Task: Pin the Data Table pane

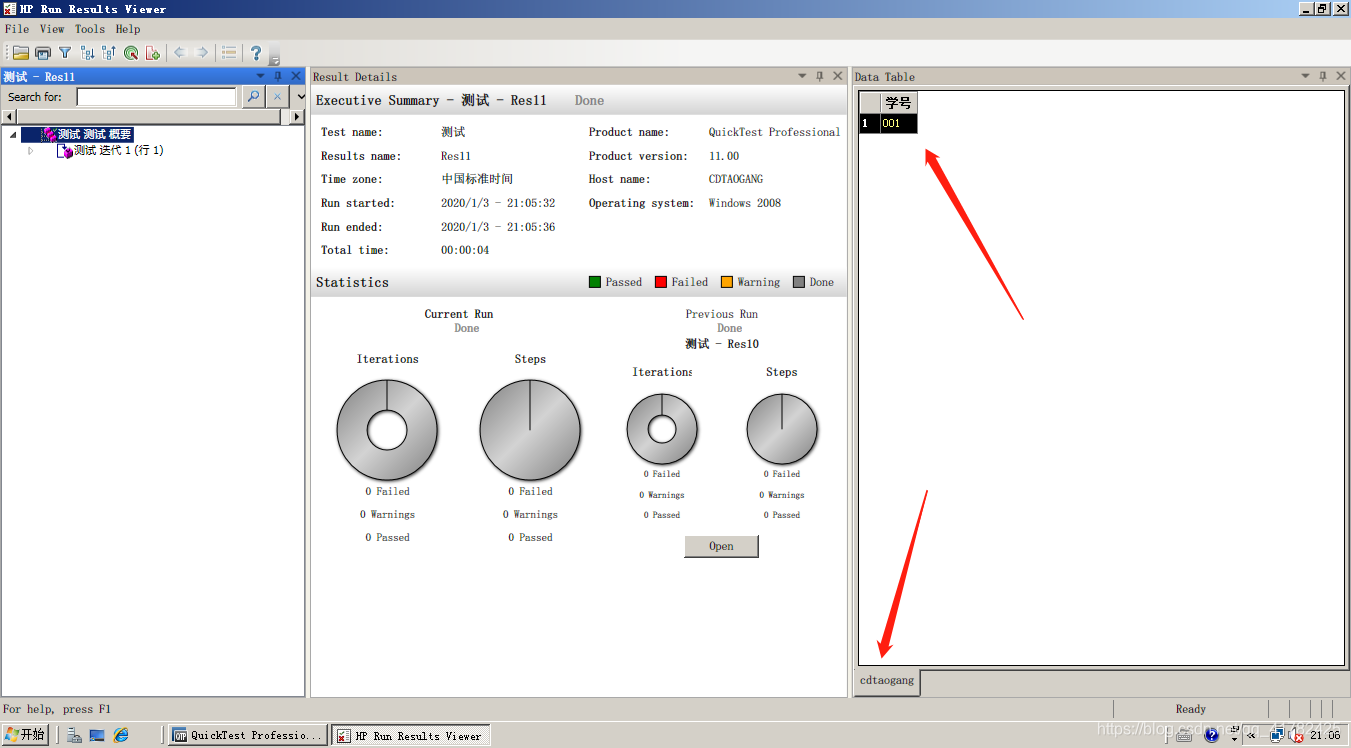Action: (x=1323, y=76)
